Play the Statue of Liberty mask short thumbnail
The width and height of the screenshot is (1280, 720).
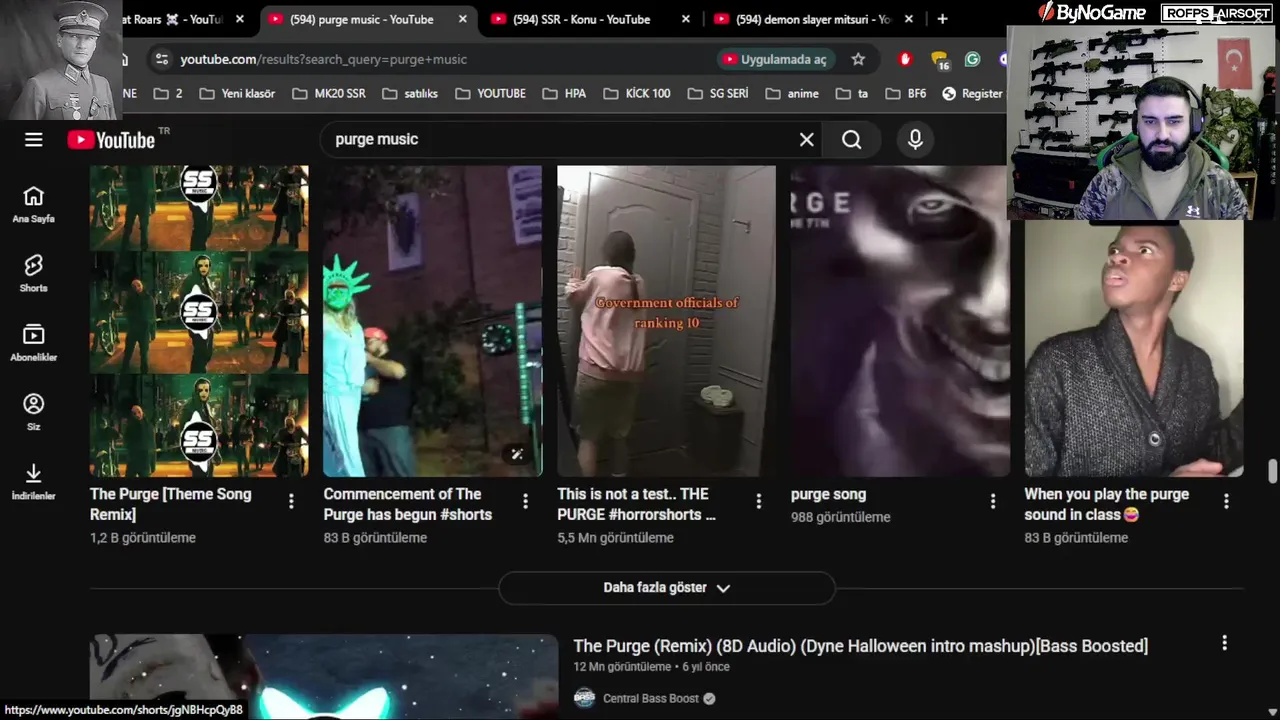click(x=433, y=321)
